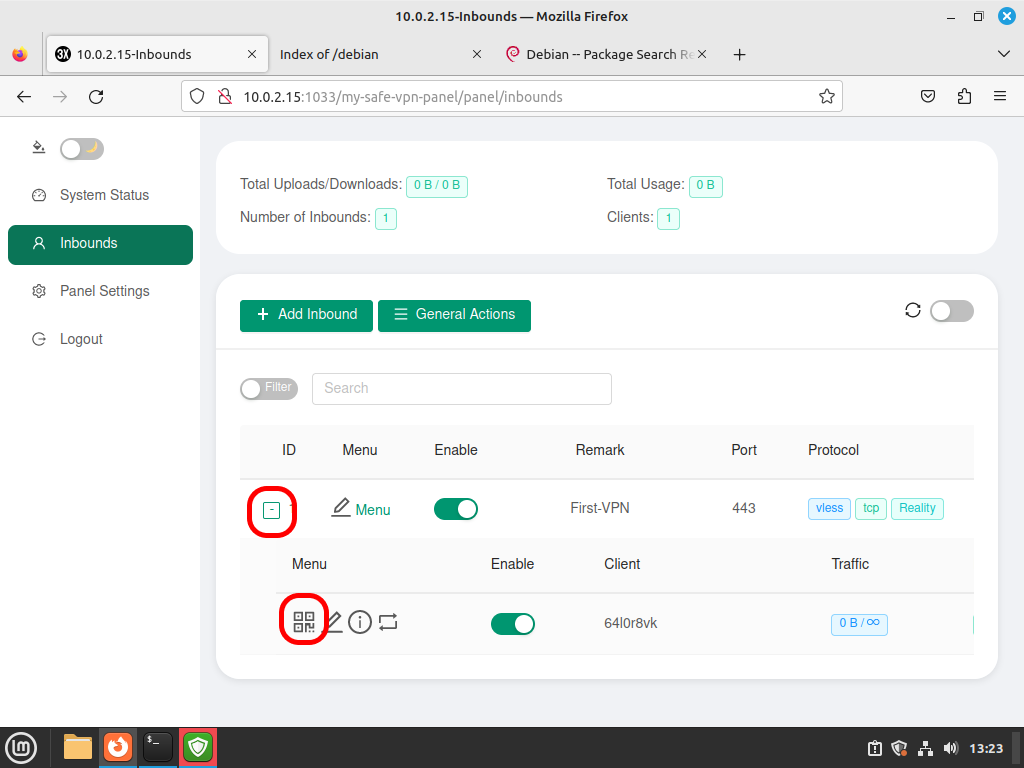Click the refresh icon beside auto-refresh switch
The width and height of the screenshot is (1024, 768).
click(x=913, y=310)
